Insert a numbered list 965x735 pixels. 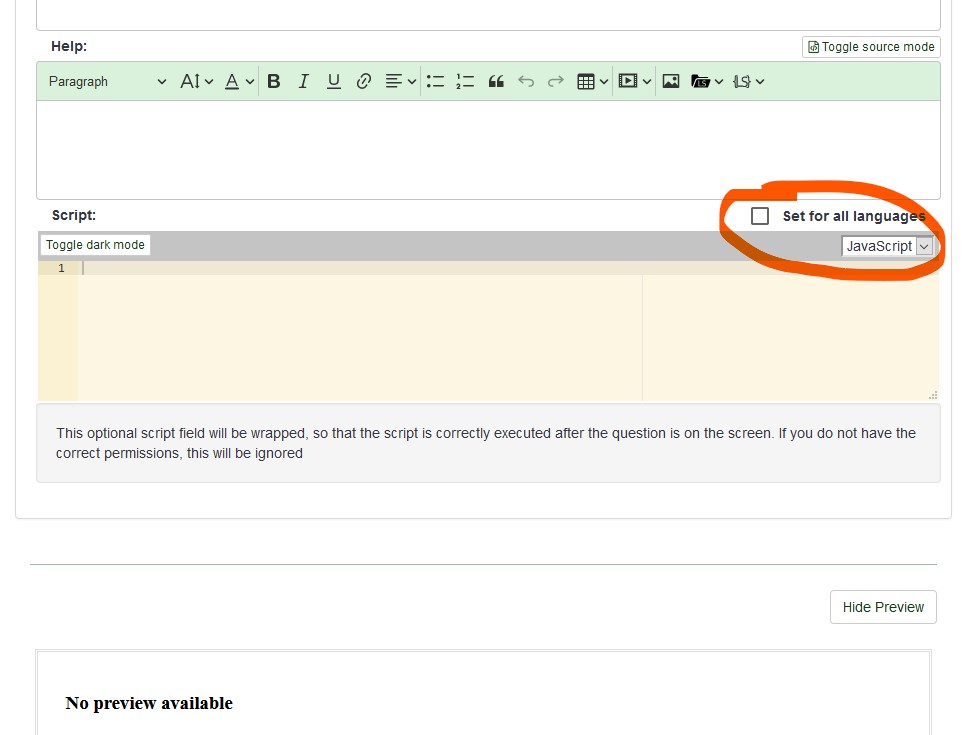465,81
